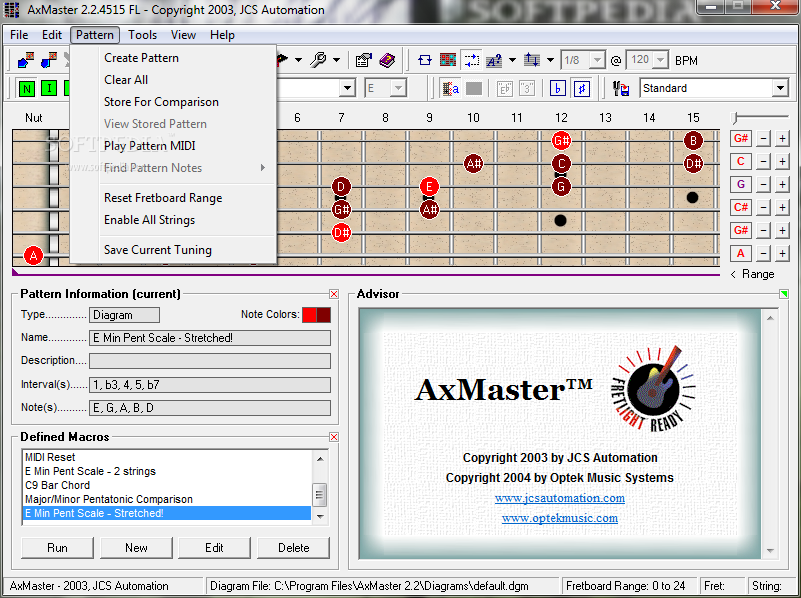Click the A# note on fret 10

(x=473, y=163)
